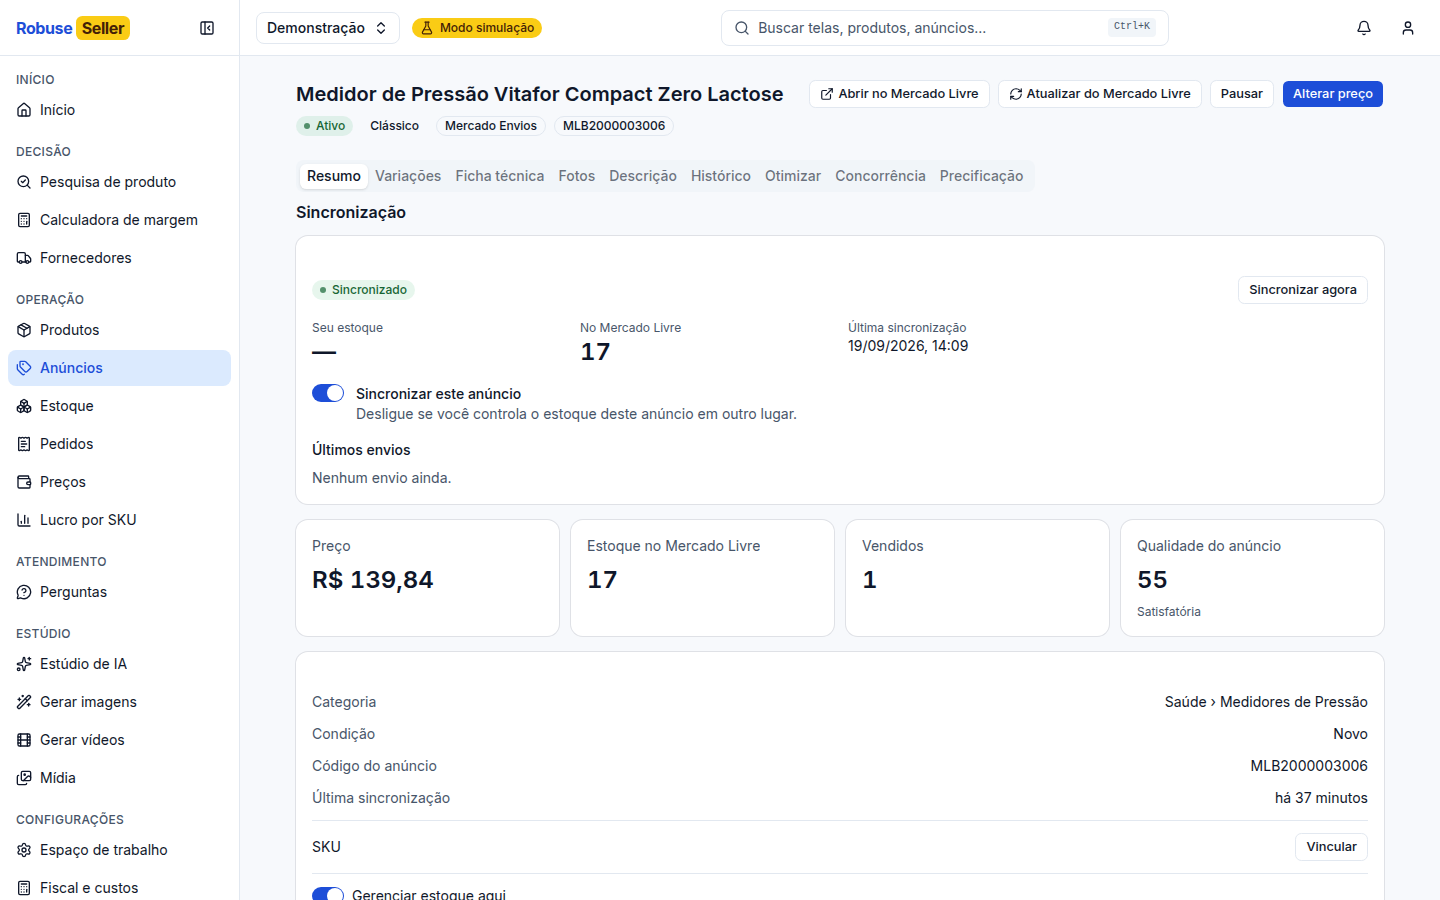
Task: Toggle Sincronizar este anúncio switch
Action: tap(328, 393)
